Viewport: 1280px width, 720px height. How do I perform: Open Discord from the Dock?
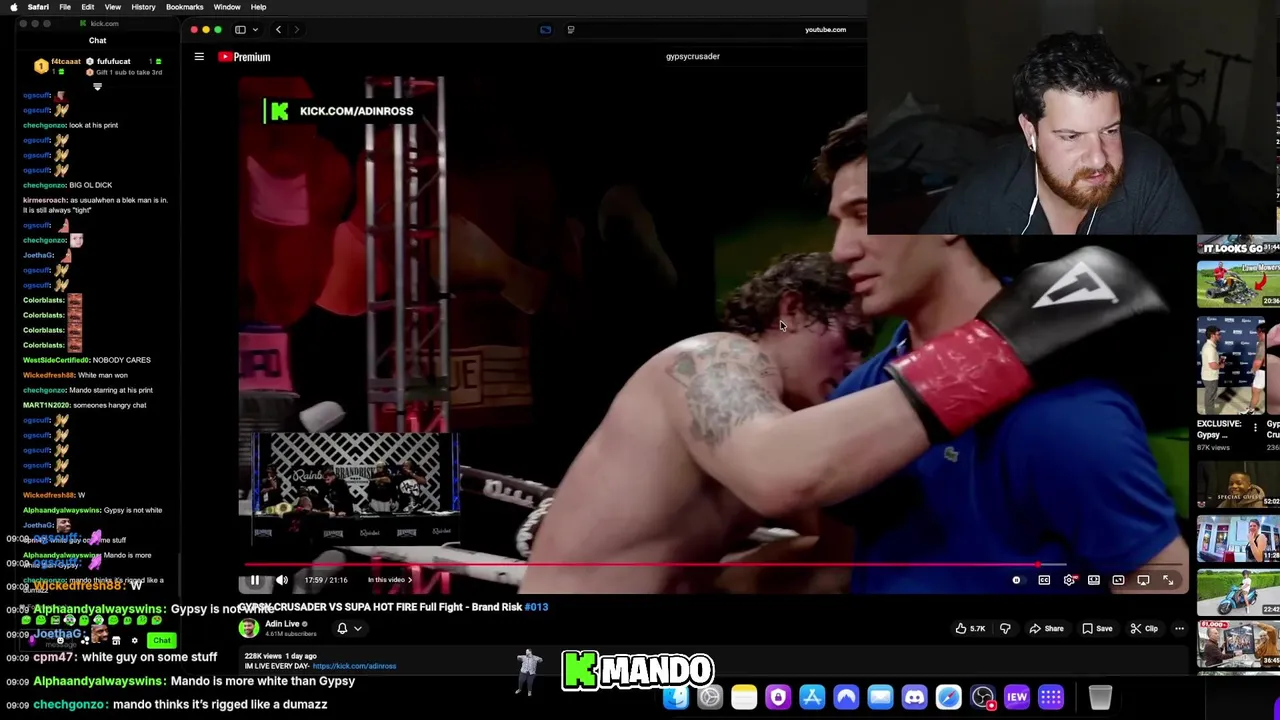[x=914, y=697]
